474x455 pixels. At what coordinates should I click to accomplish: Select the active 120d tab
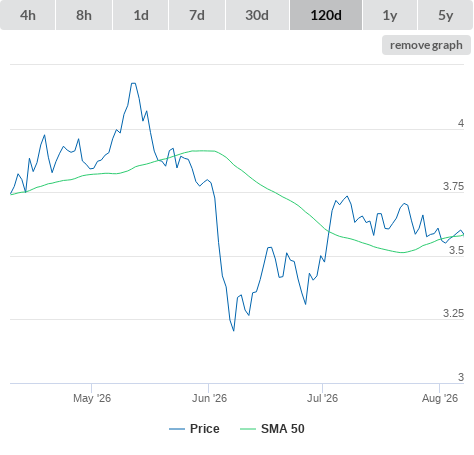pos(326,15)
